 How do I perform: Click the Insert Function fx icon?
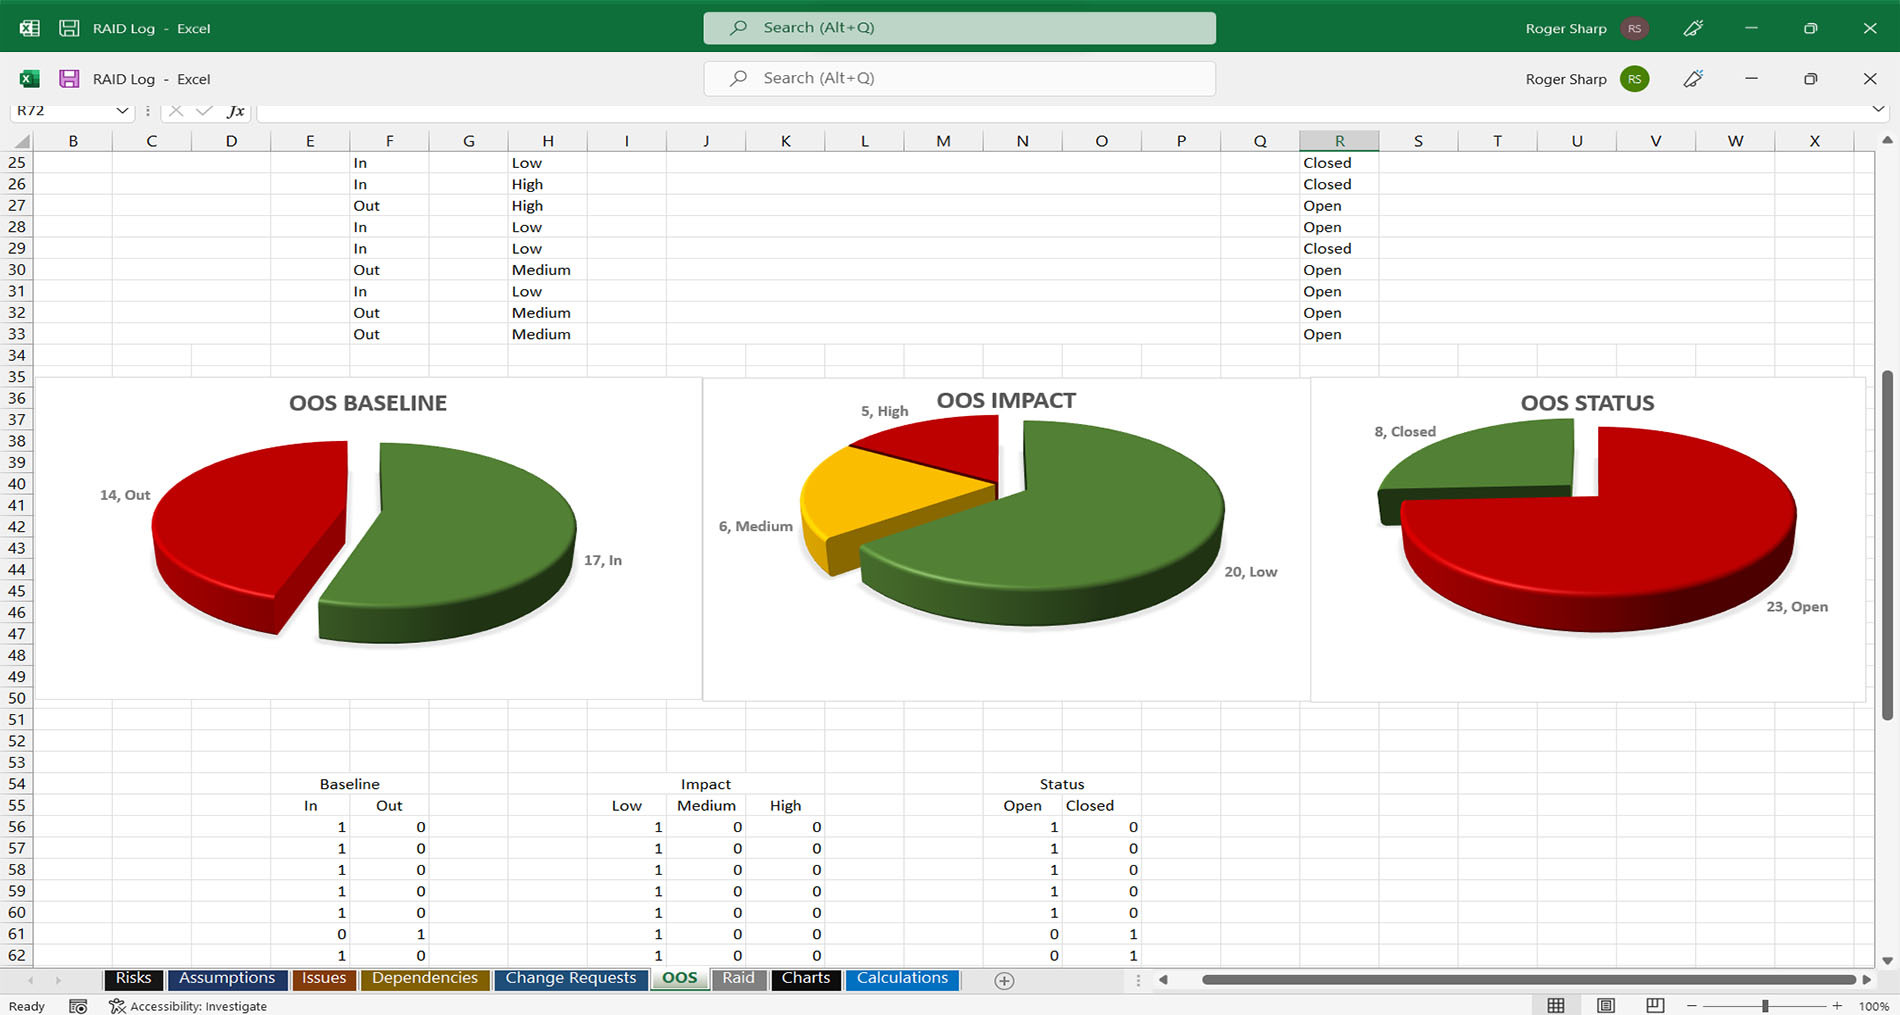235,111
